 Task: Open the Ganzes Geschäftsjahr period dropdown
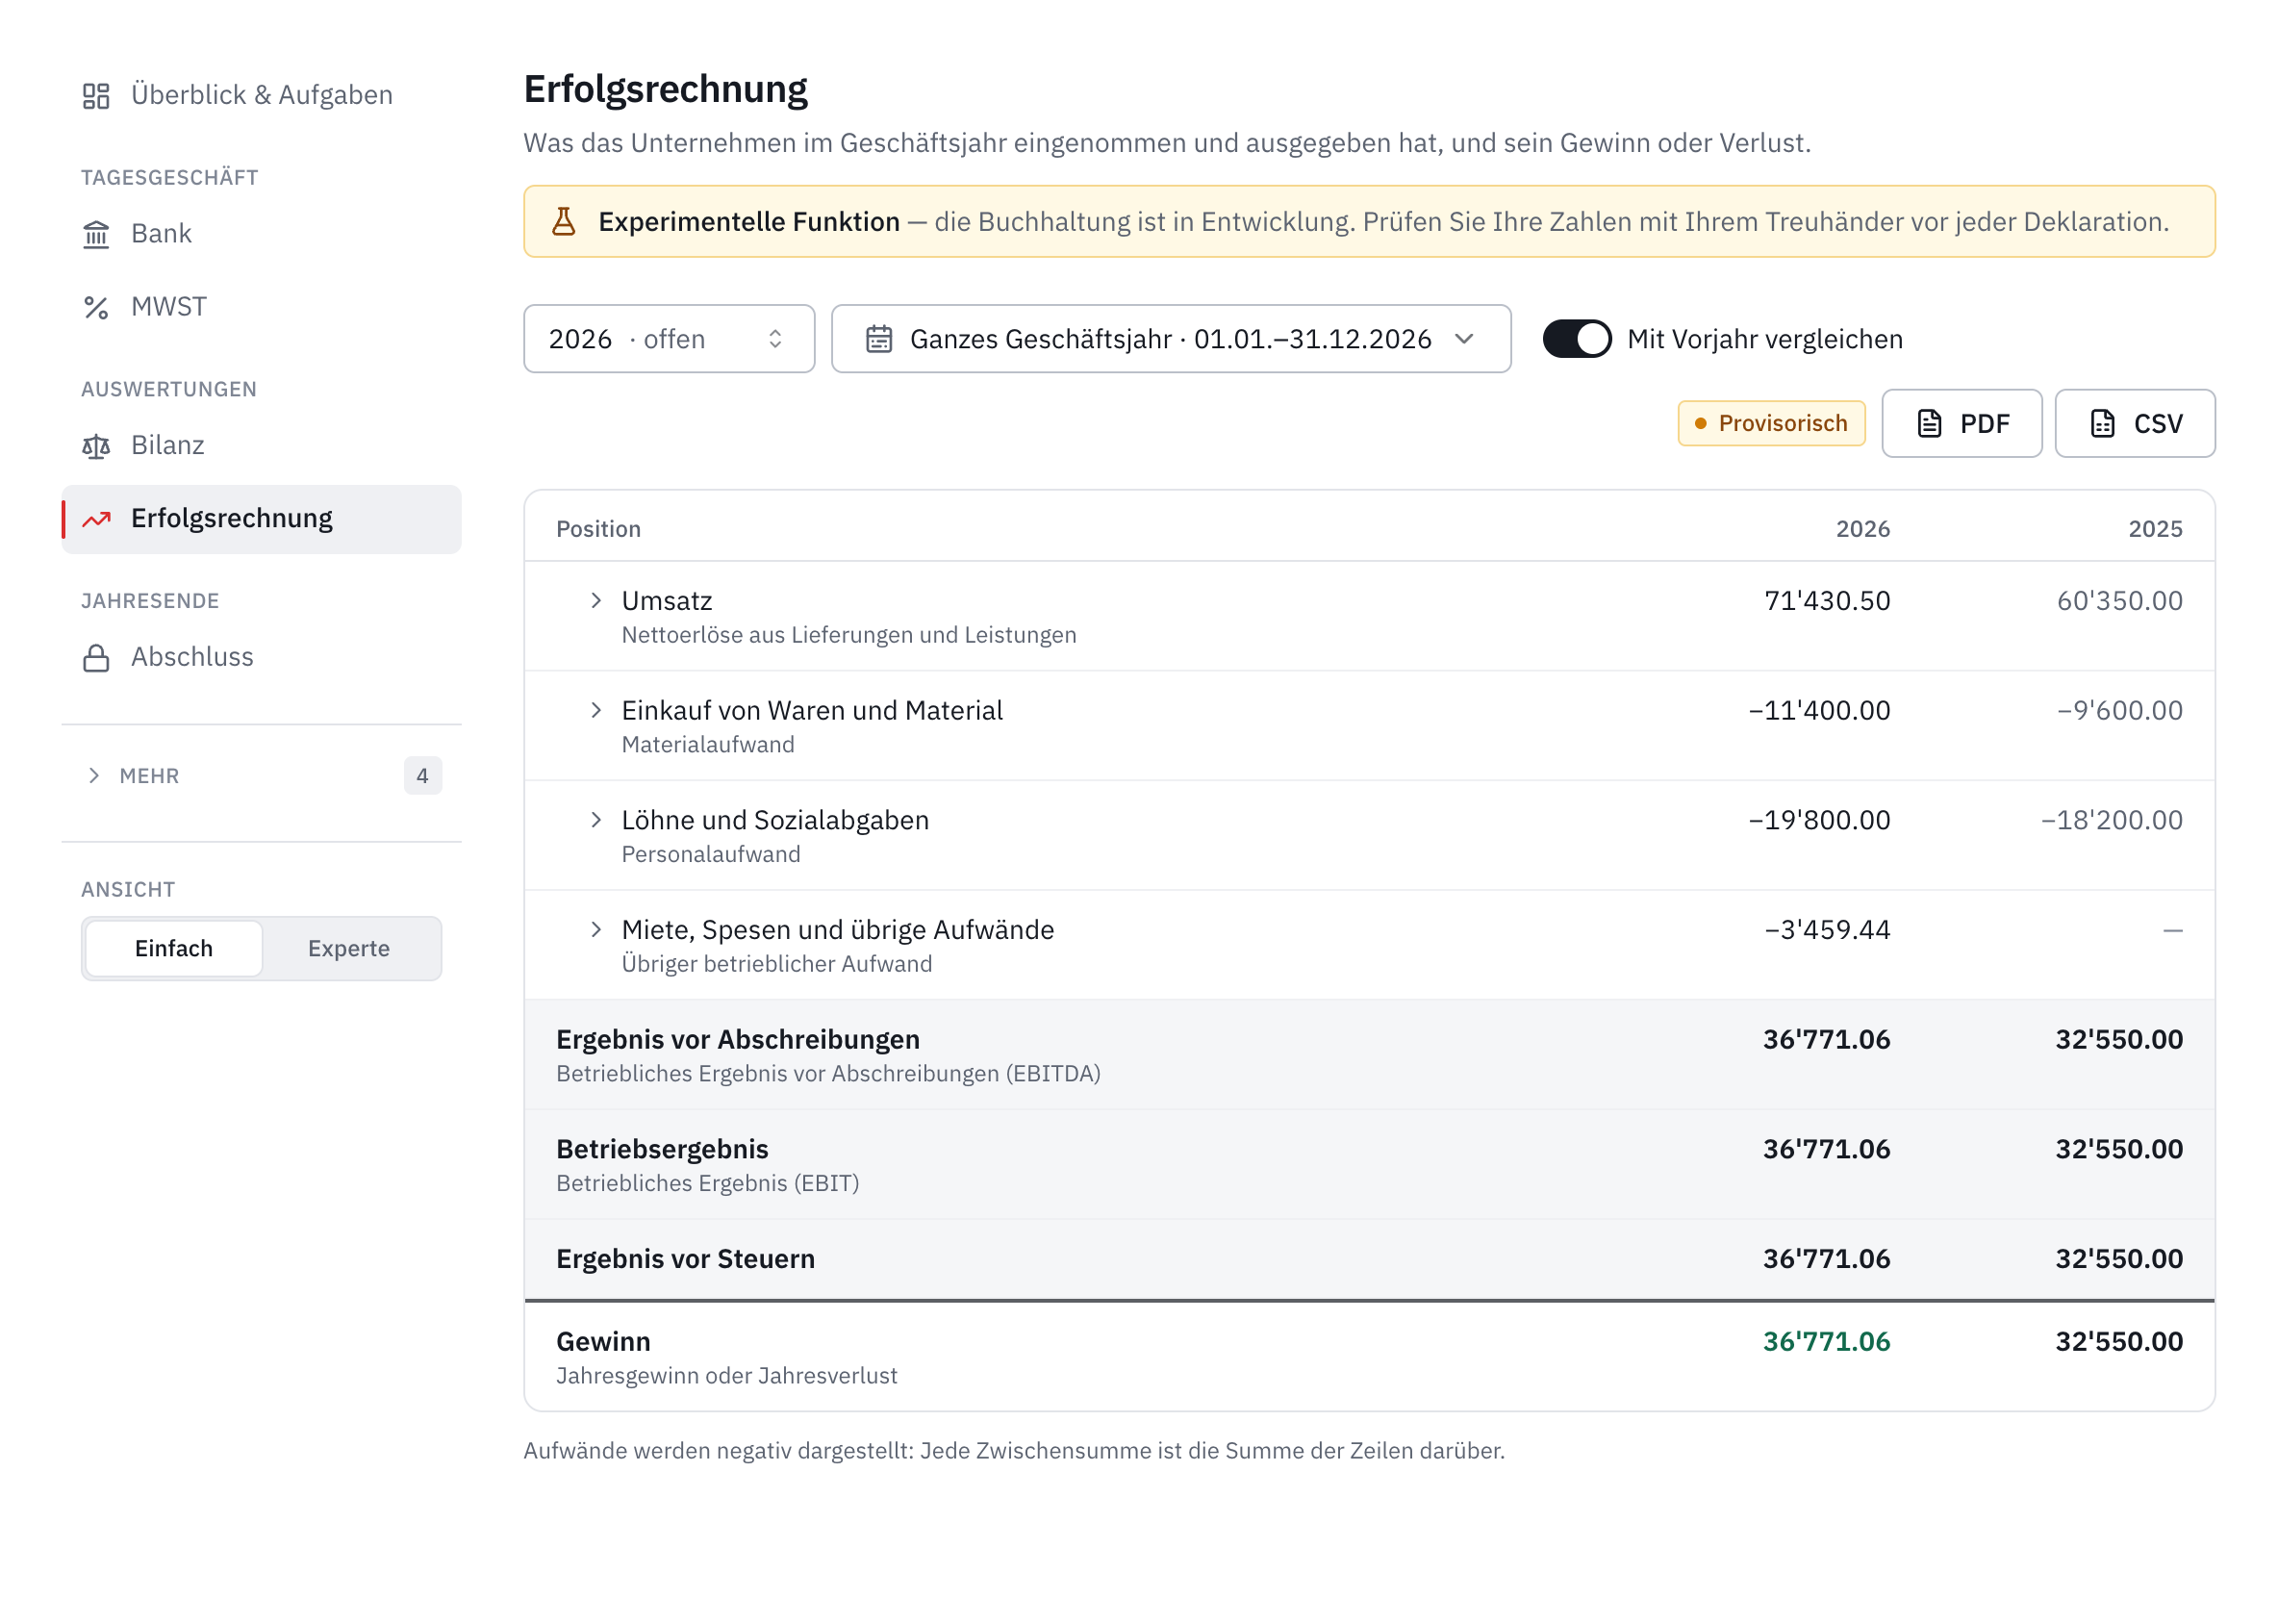point(1171,339)
